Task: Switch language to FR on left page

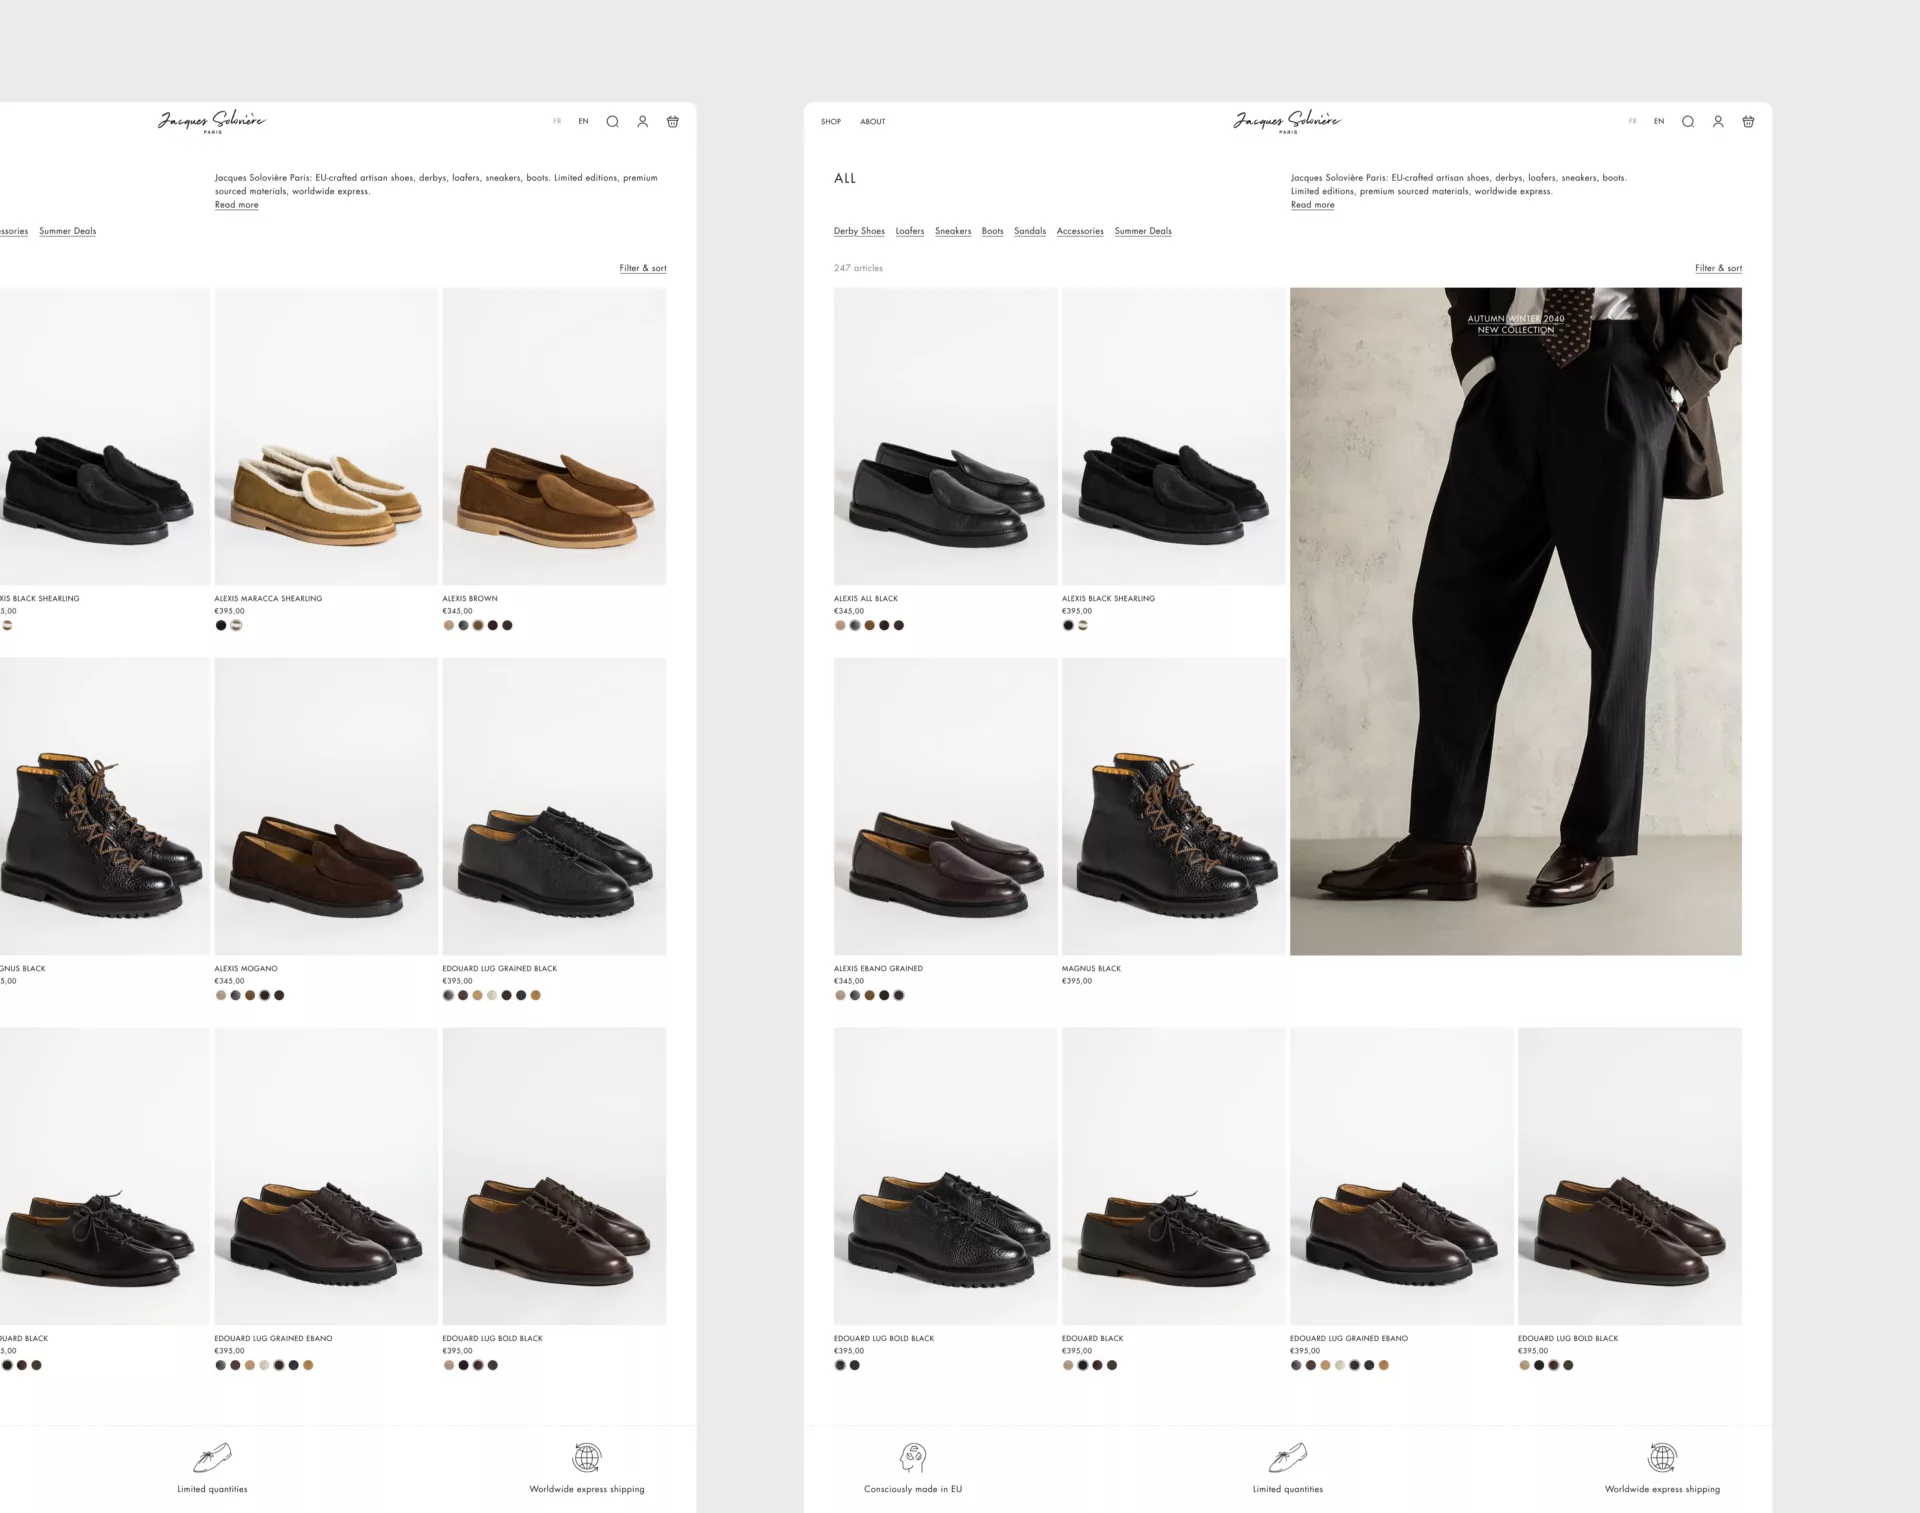Action: tap(557, 121)
